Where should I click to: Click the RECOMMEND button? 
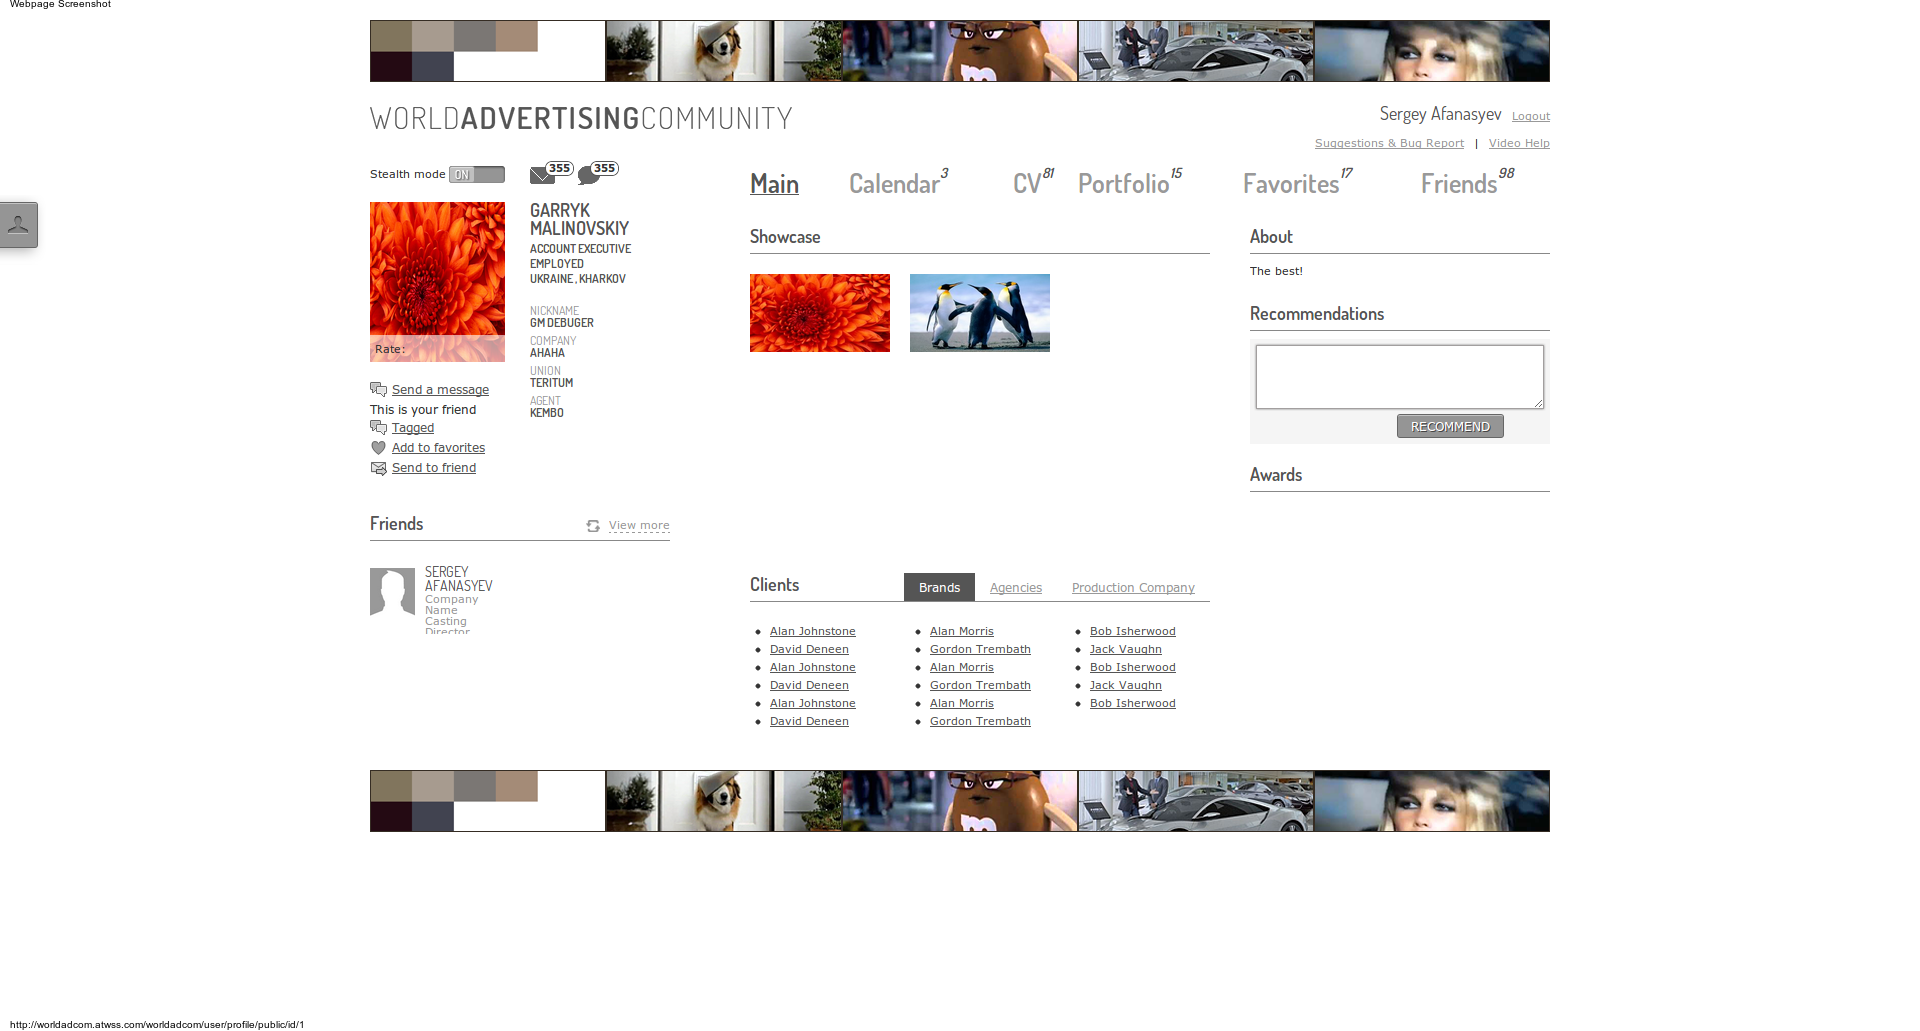click(x=1450, y=426)
